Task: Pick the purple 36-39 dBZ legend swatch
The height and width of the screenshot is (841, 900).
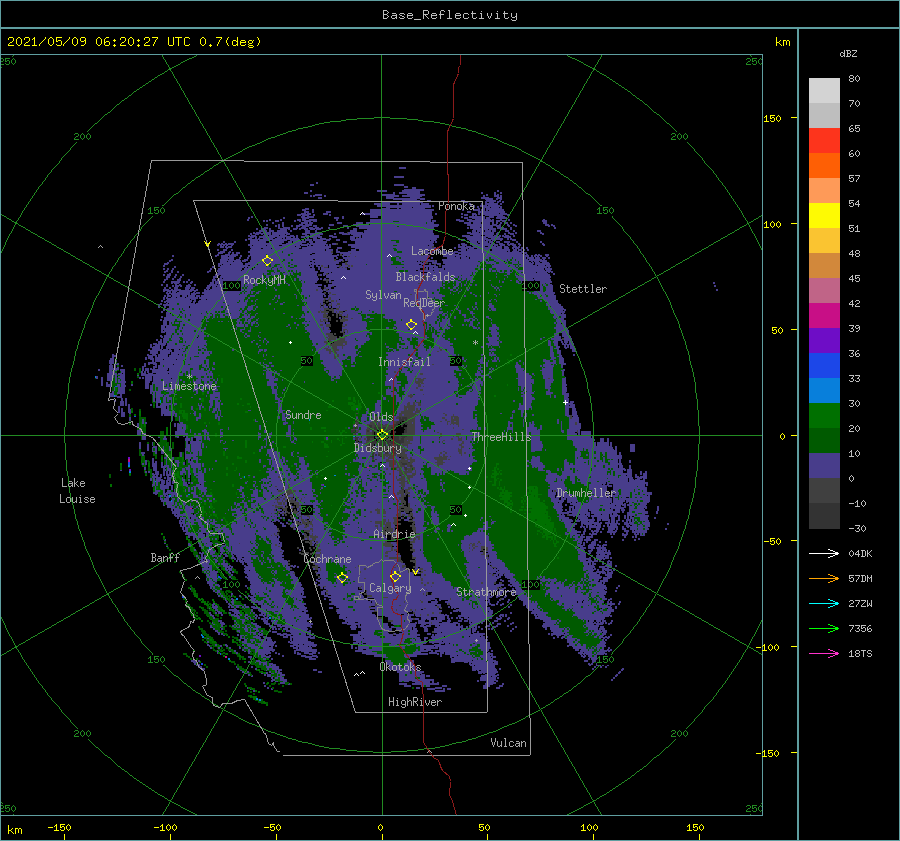Action: coord(824,341)
